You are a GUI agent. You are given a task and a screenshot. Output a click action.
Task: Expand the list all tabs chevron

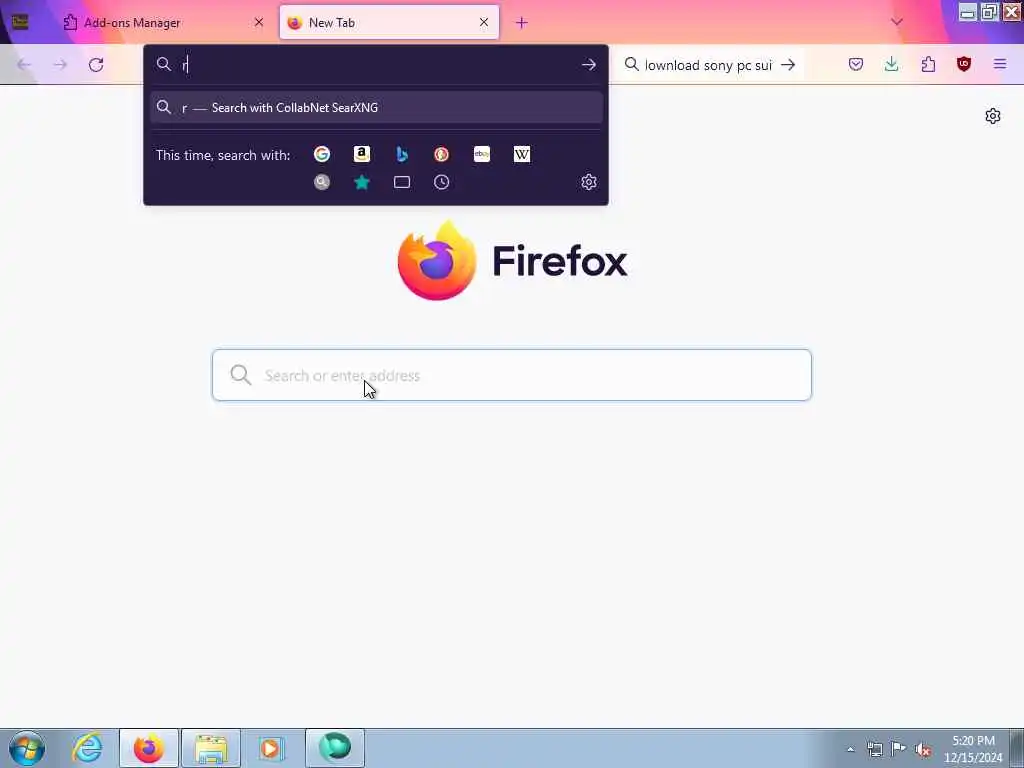[x=897, y=22]
